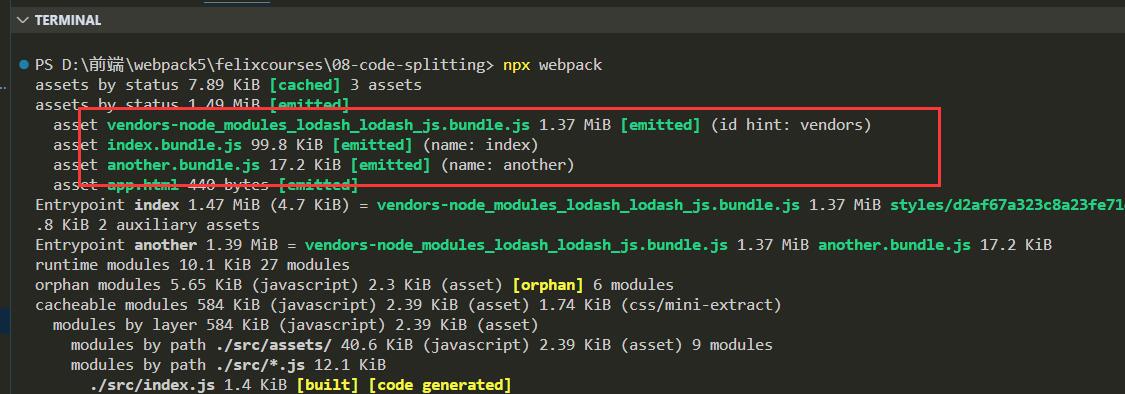Select the TERMINAL panel header label
1125x394 pixels.
pos(68,20)
